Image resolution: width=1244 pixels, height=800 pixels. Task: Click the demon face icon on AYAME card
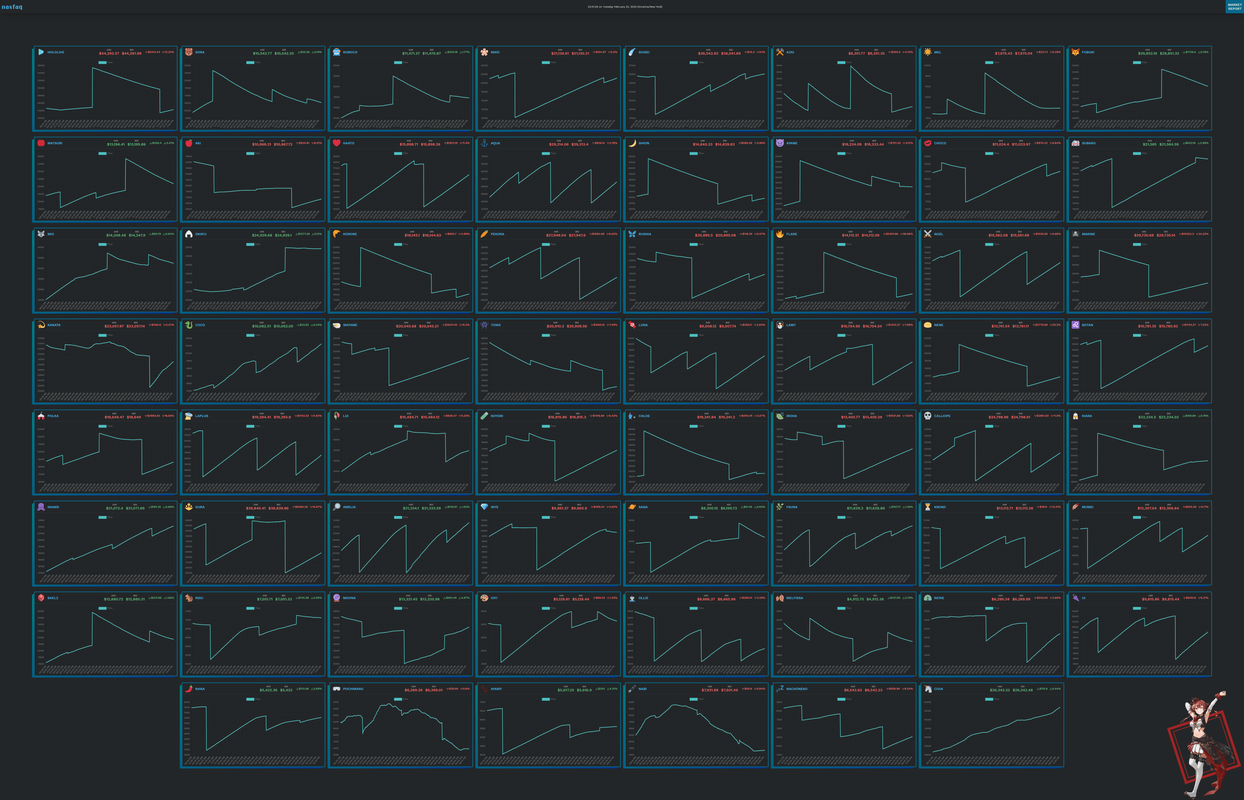[x=780, y=143]
